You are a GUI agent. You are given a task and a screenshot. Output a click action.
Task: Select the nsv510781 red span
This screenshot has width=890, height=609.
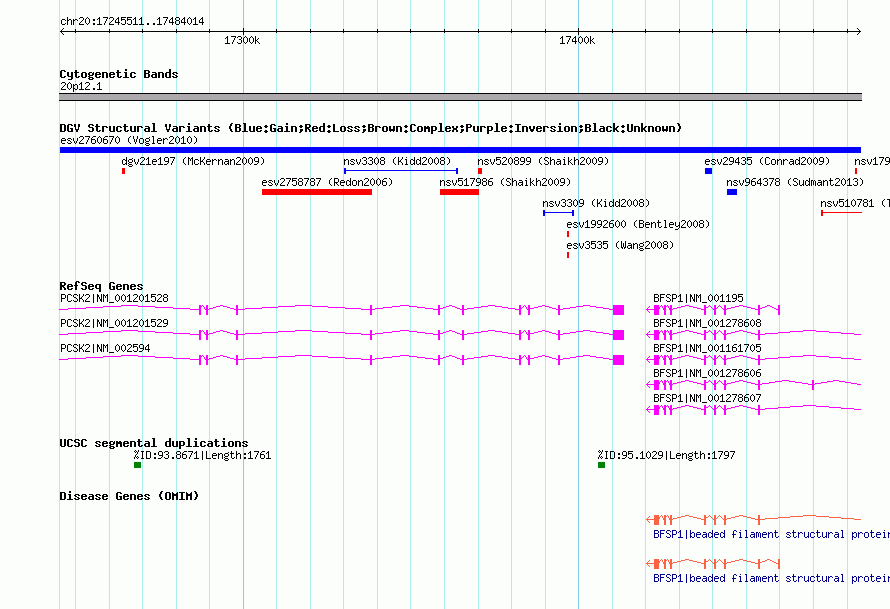[841, 213]
